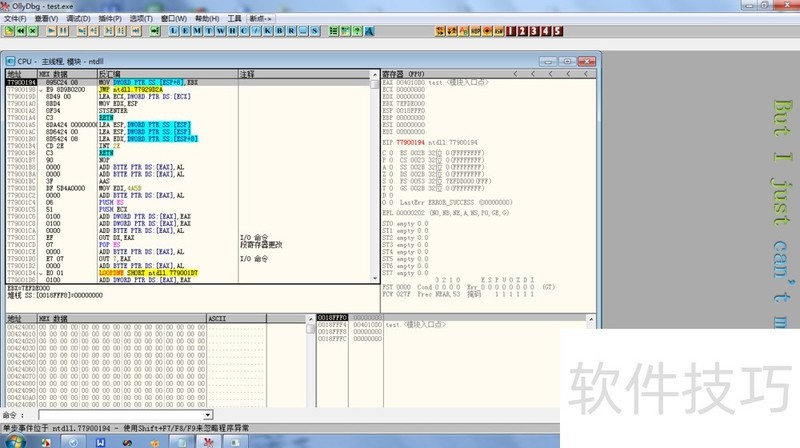Viewport: 800px width, 448px height.
Task: Open the Log window with L icon
Action: (x=173, y=31)
